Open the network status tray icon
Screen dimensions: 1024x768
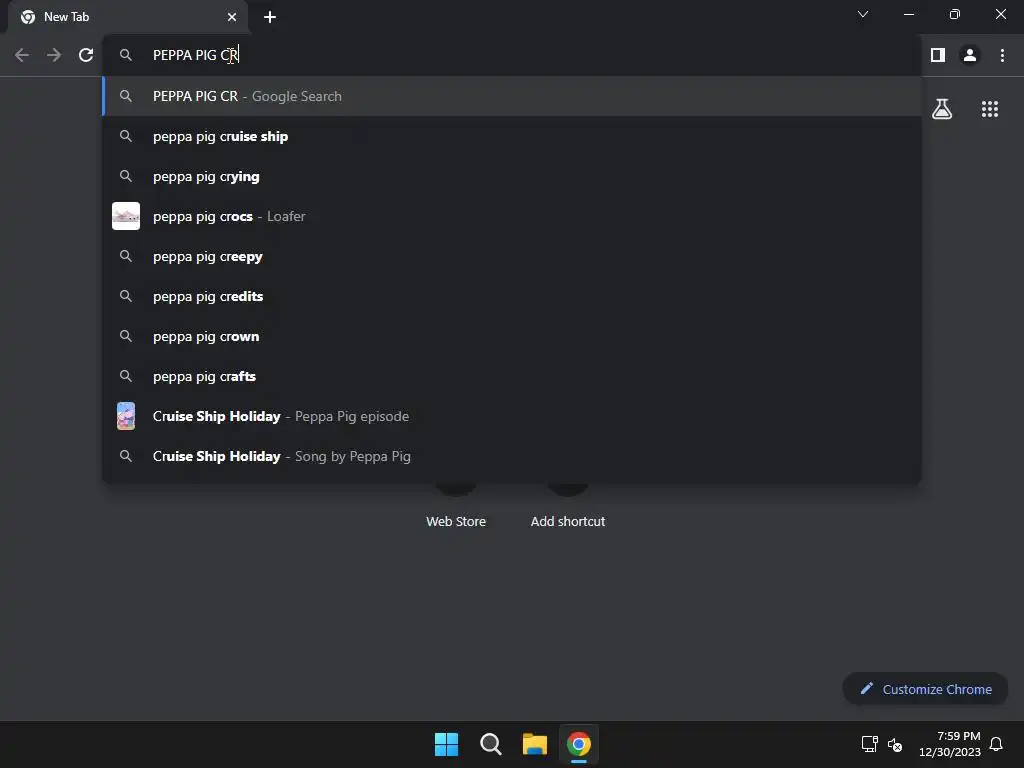(x=869, y=744)
